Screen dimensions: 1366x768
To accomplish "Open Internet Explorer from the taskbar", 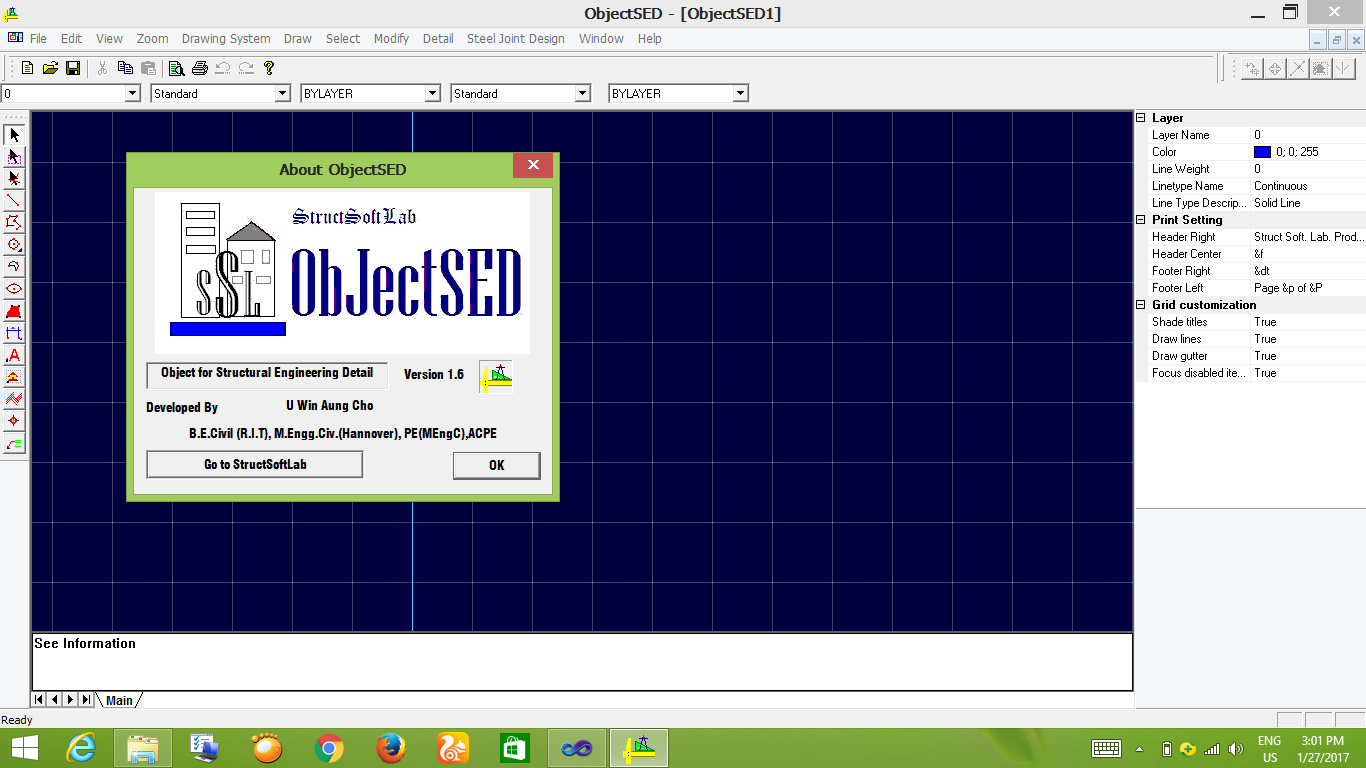I will [81, 747].
